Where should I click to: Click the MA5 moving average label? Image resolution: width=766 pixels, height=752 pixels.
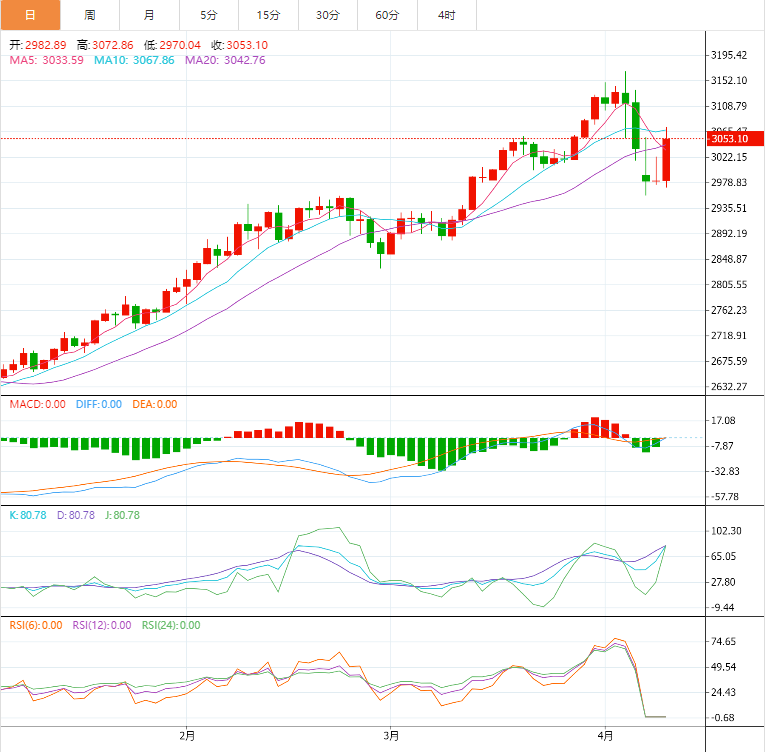pos(46,60)
